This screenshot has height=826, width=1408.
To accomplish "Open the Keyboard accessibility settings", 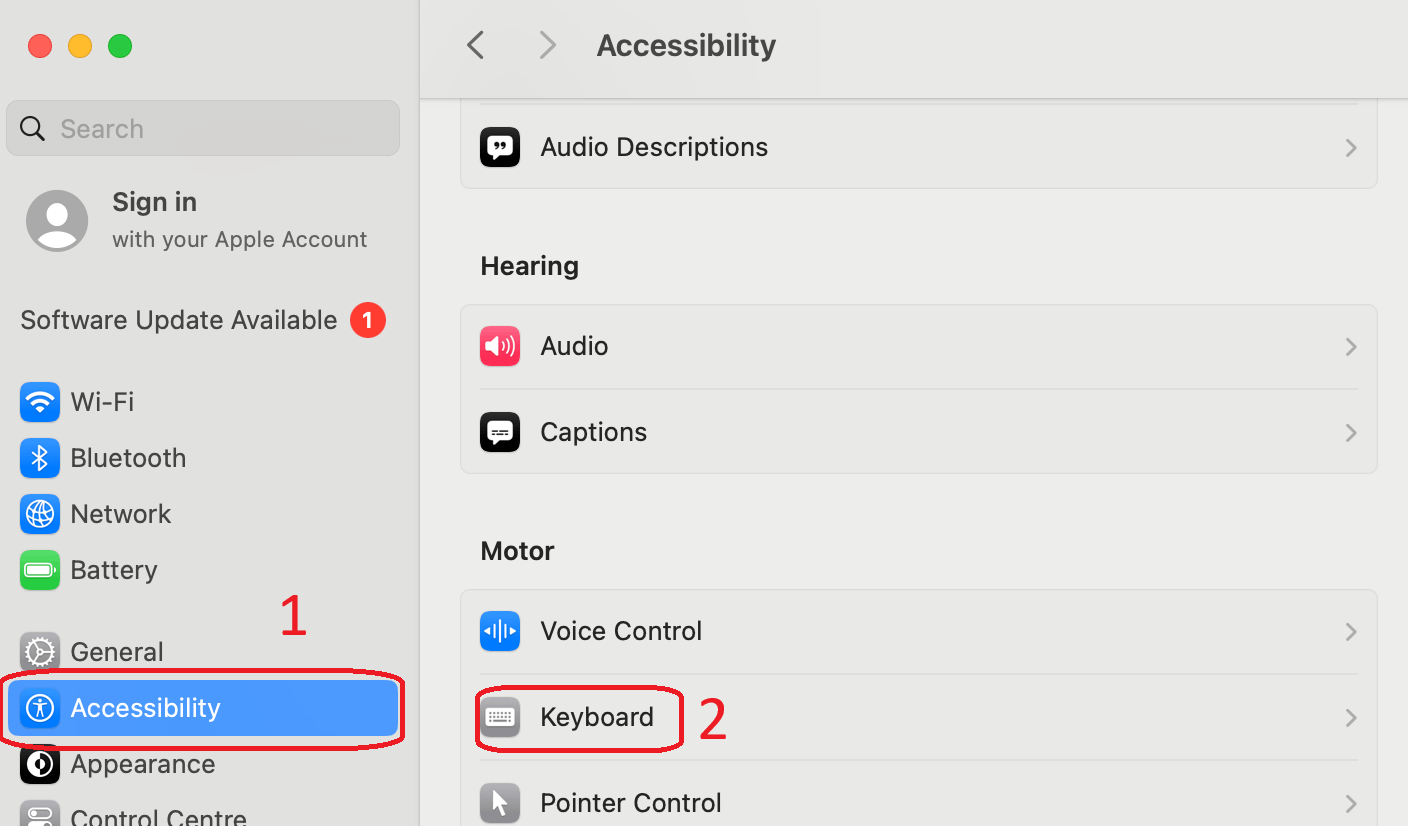I will click(597, 717).
